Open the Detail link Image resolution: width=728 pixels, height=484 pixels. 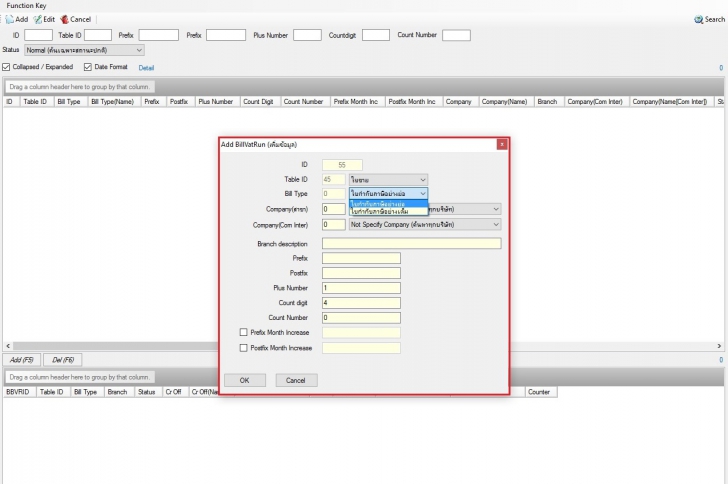click(x=146, y=68)
